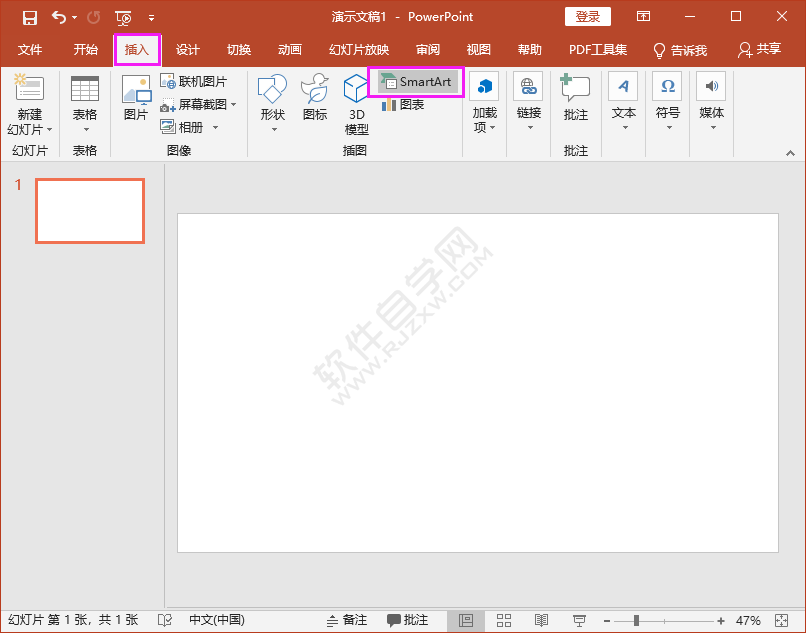Open the undo history dropdown arrow
806x633 pixels.
point(75,17)
